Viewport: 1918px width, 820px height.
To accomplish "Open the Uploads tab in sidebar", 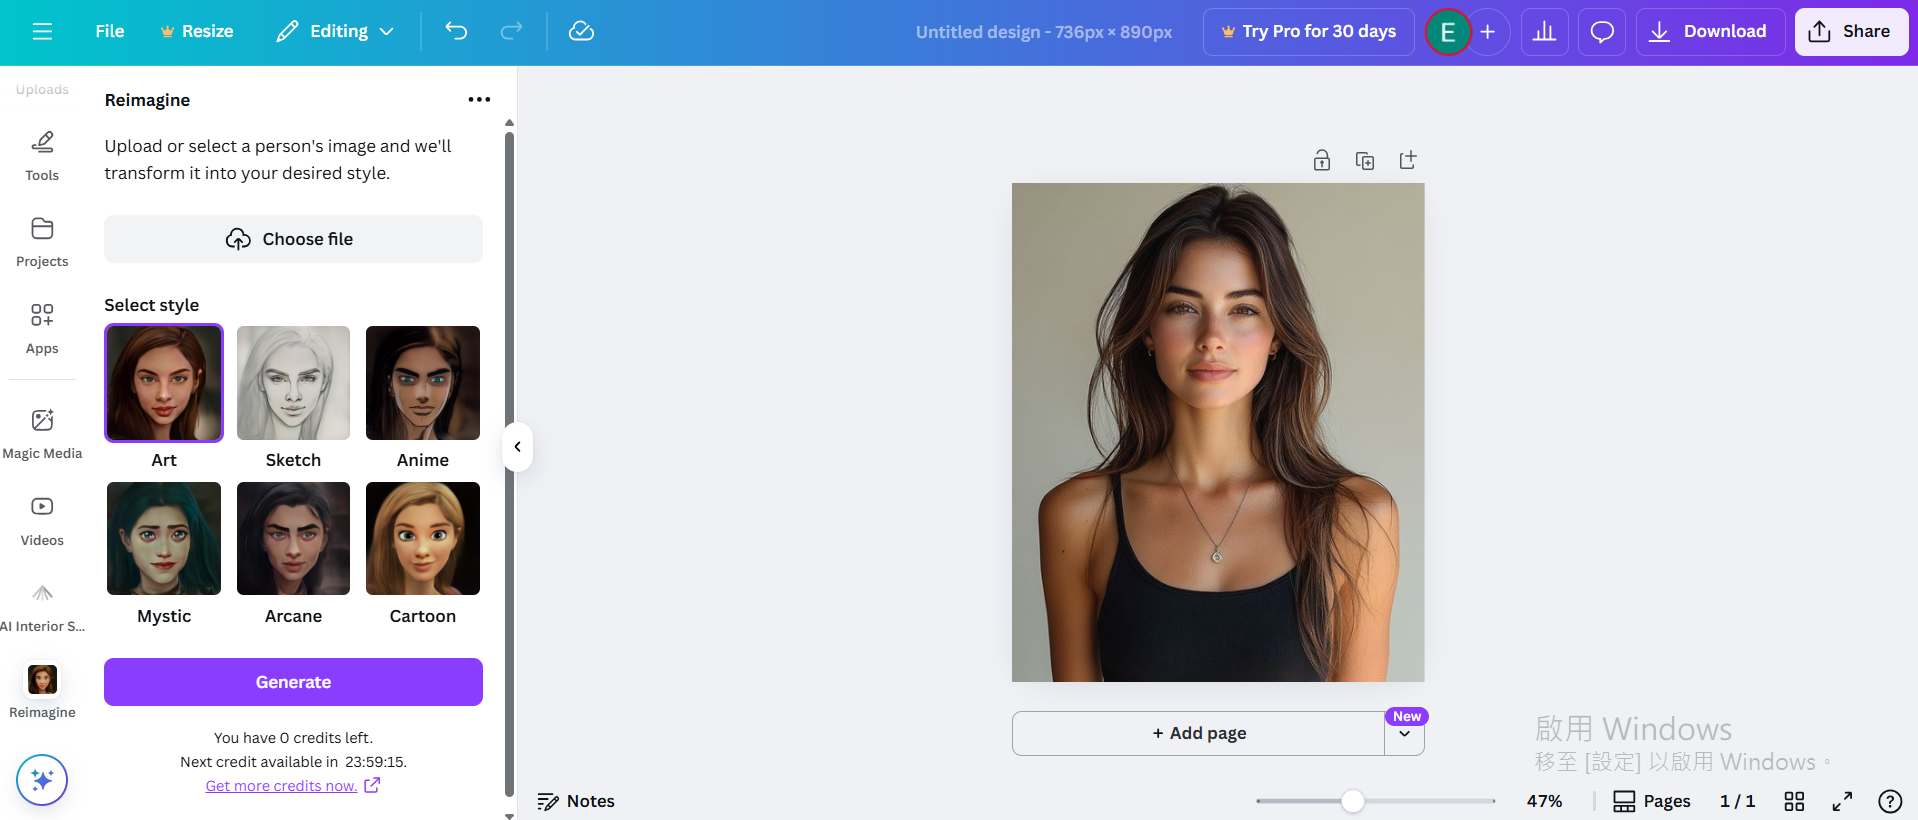I will pos(42,89).
